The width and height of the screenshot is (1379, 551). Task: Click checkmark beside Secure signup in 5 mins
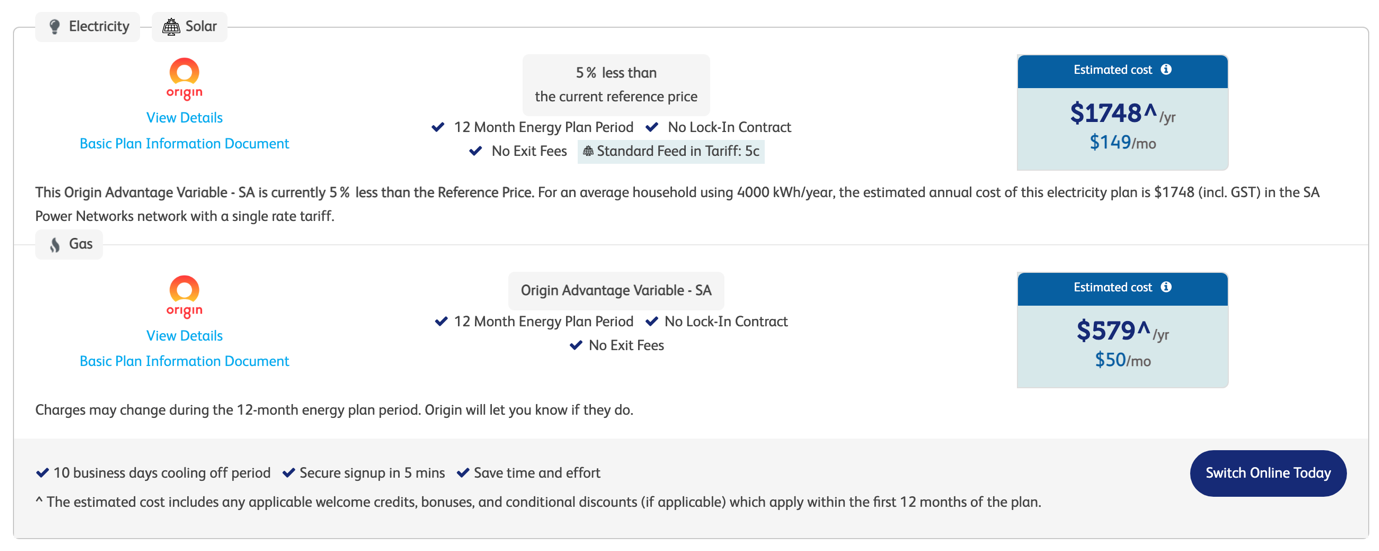[x=288, y=473]
